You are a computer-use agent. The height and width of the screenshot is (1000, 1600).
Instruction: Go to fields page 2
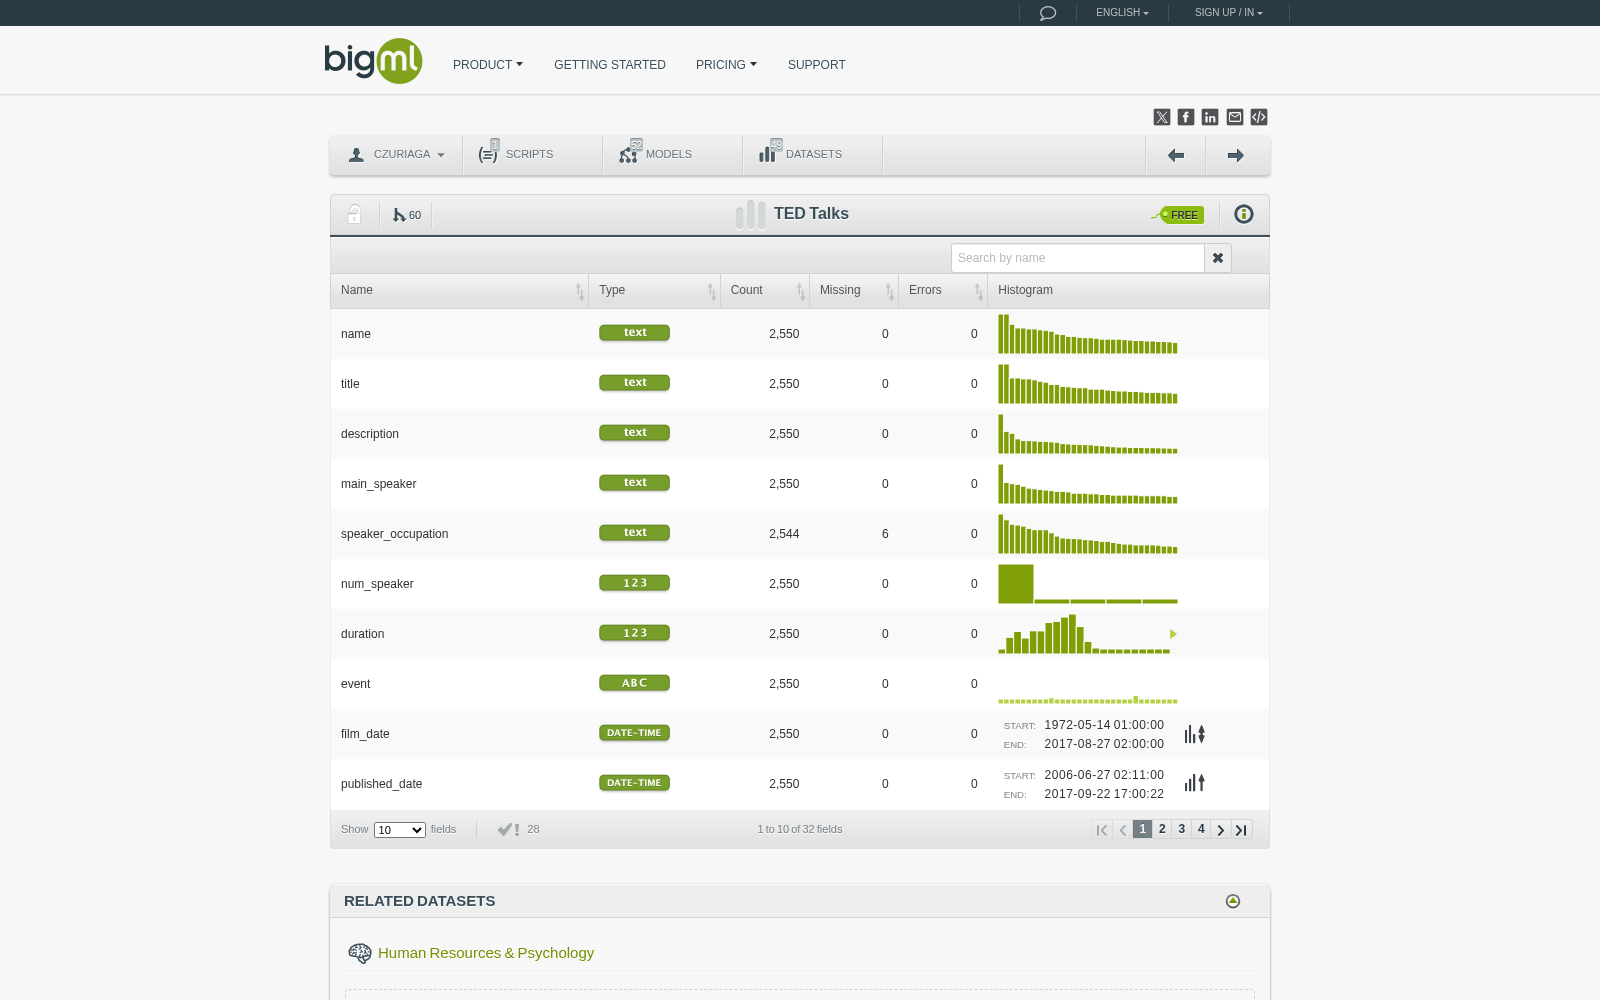pyautogui.click(x=1162, y=829)
